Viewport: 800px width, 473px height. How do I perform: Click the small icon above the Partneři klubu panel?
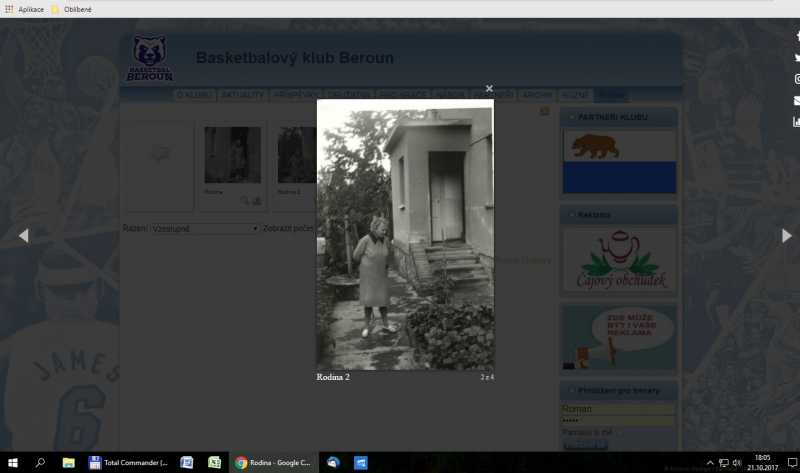point(545,111)
